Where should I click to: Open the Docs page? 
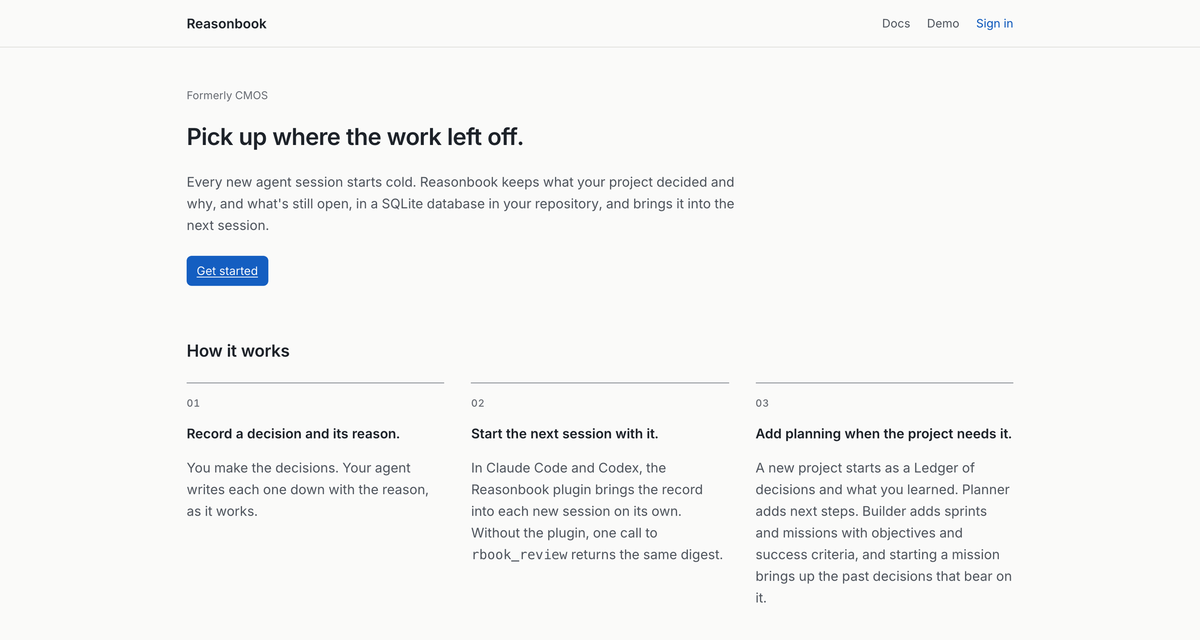tap(896, 23)
